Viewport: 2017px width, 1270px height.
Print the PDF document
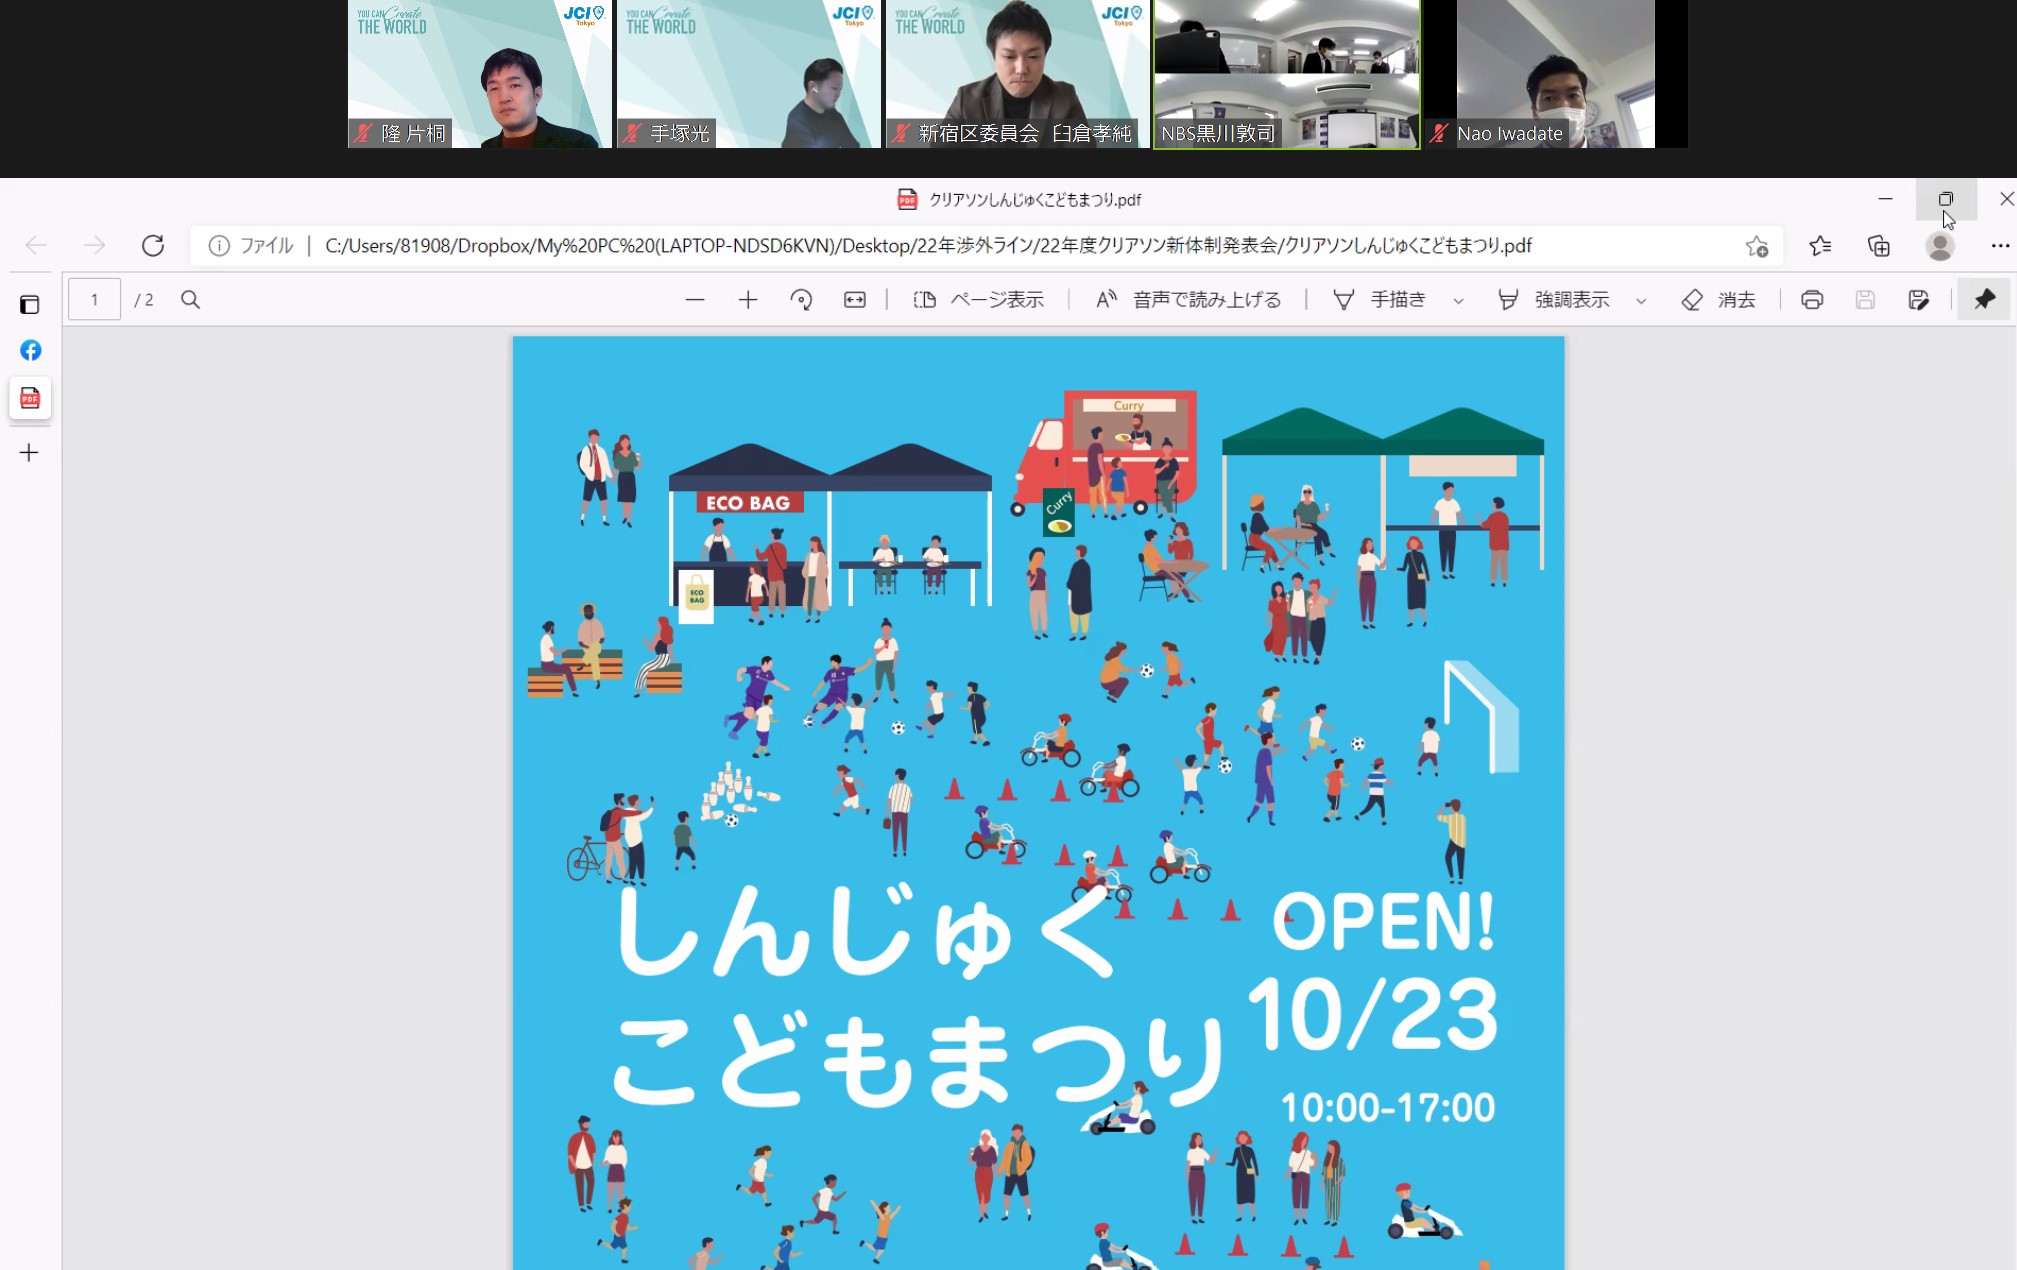pyautogui.click(x=1812, y=300)
